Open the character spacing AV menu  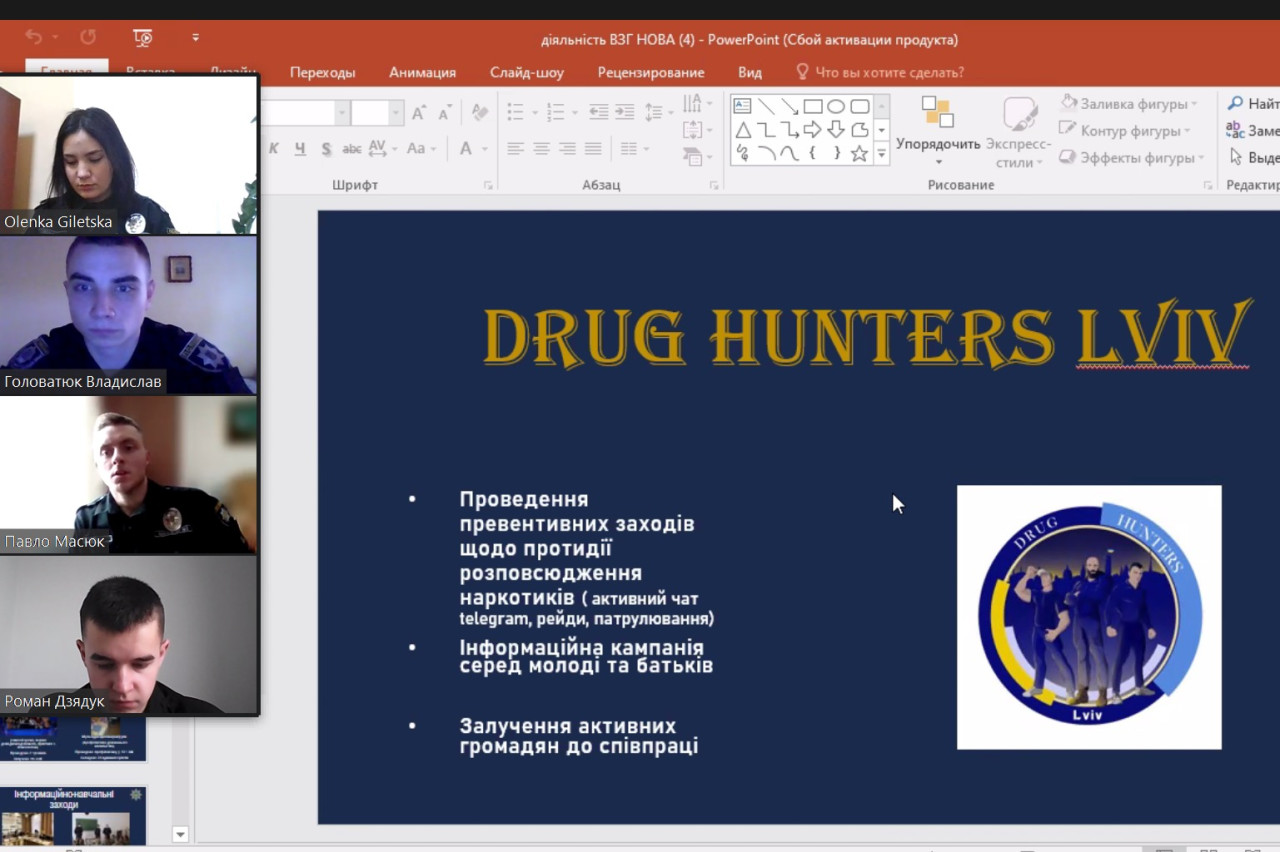[x=382, y=148]
